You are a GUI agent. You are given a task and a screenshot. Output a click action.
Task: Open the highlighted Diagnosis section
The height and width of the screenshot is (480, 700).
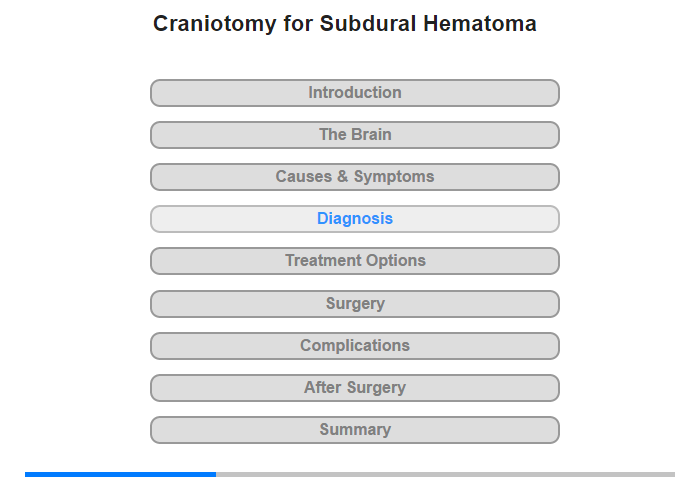(x=354, y=219)
